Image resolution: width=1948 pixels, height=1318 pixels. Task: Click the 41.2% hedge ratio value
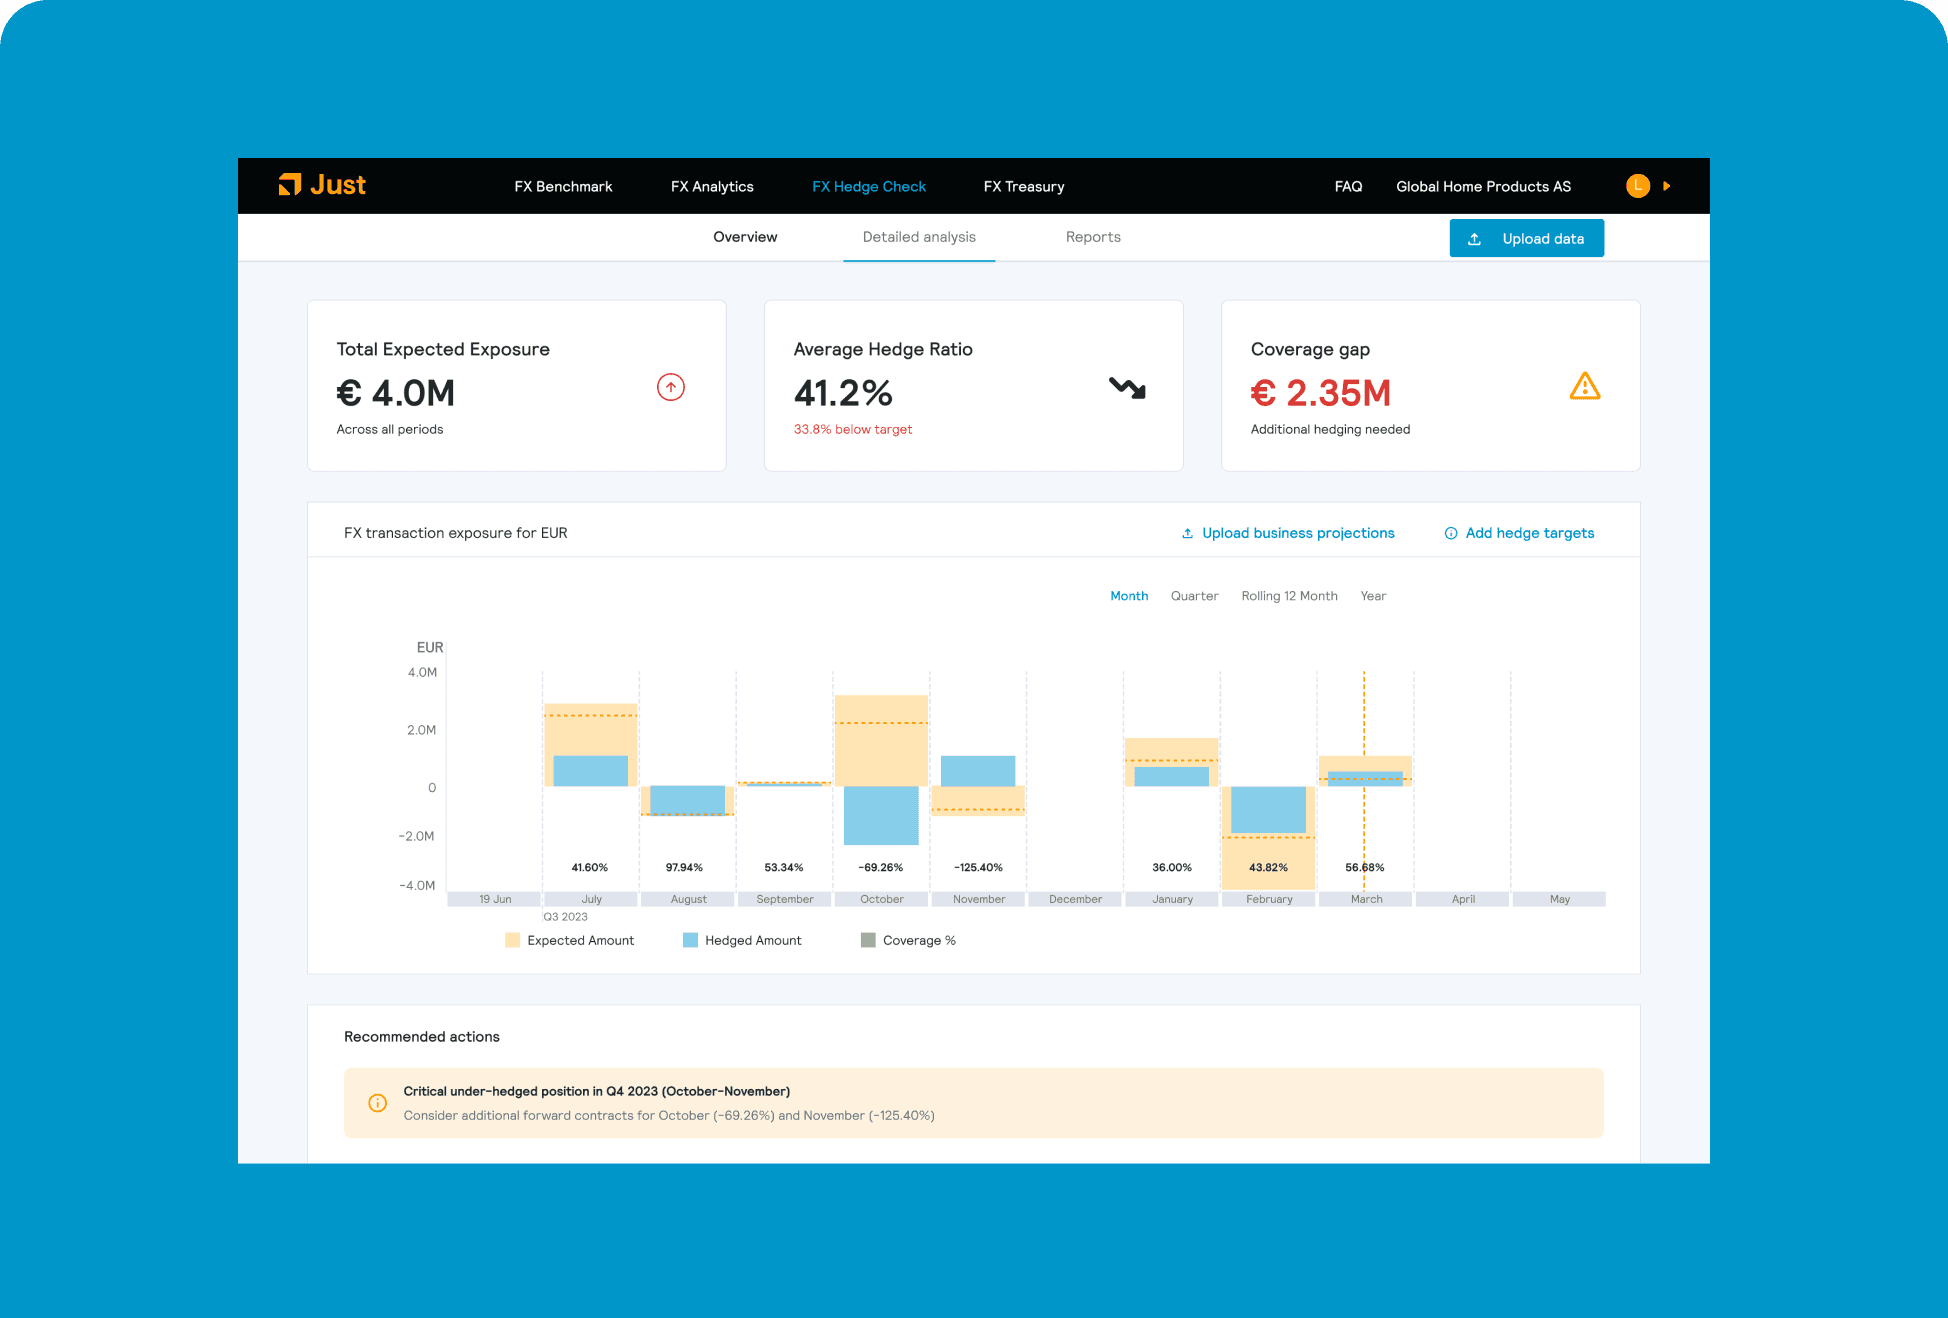click(x=842, y=393)
